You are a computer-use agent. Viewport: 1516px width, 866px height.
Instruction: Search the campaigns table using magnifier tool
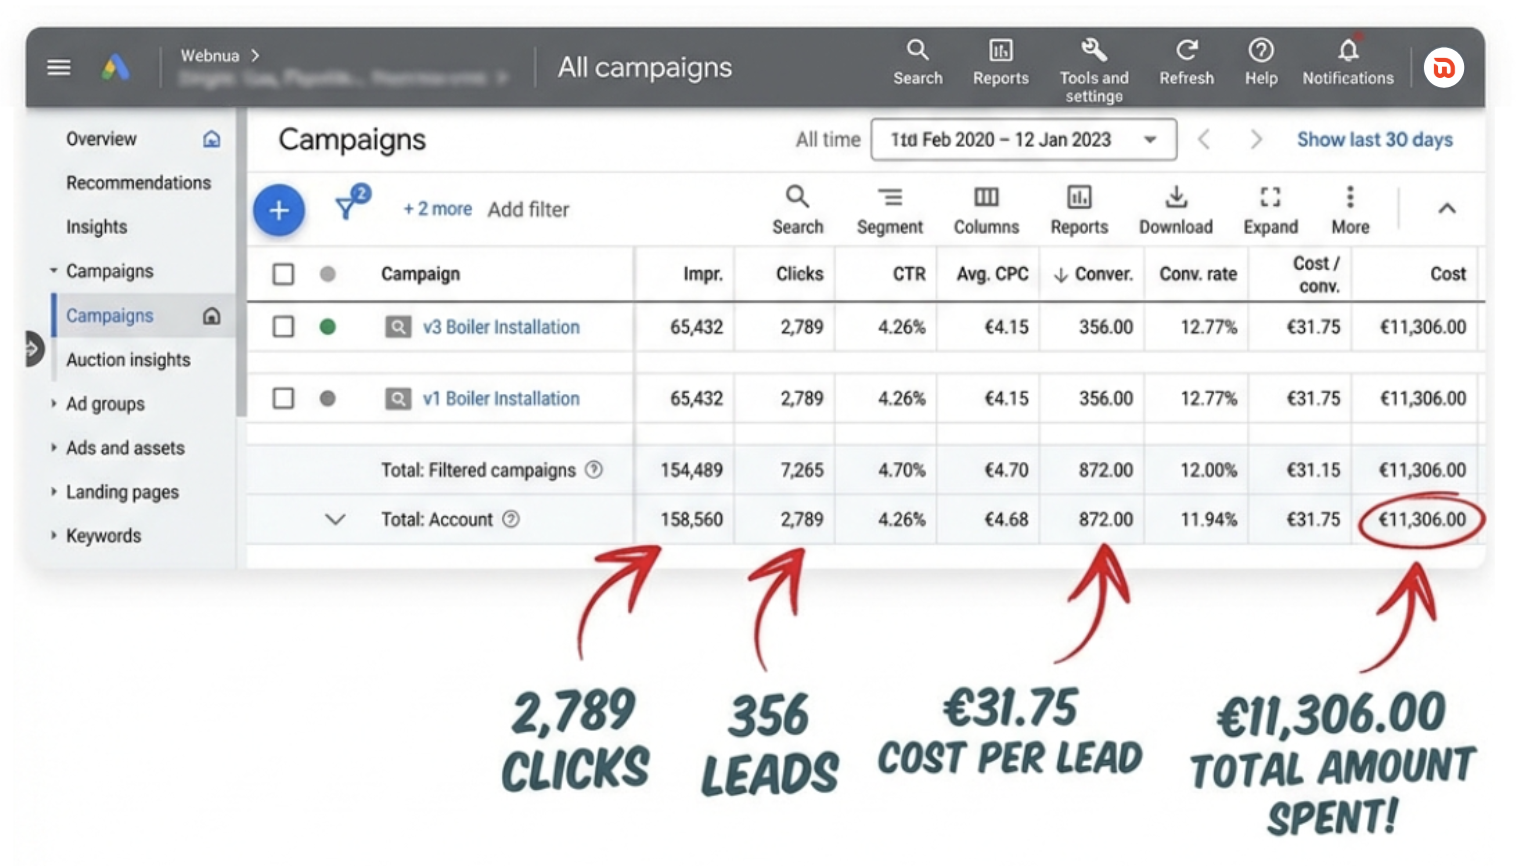(x=798, y=210)
